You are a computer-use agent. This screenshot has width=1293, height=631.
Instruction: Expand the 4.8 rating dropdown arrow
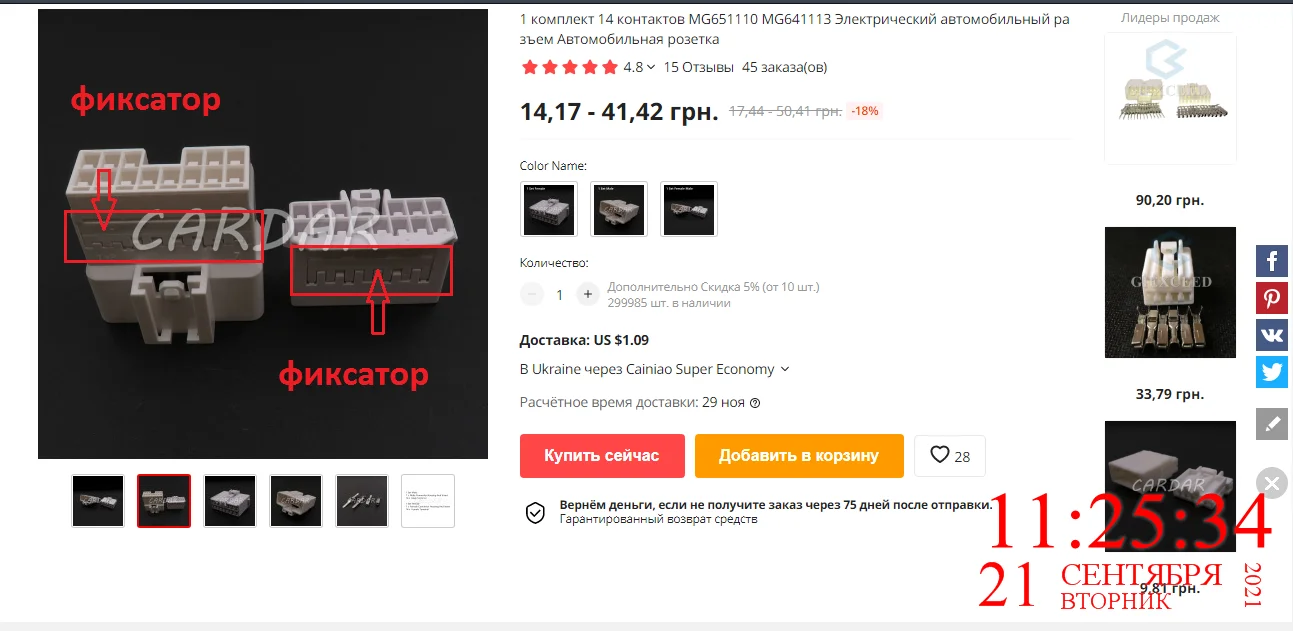pyautogui.click(x=651, y=67)
